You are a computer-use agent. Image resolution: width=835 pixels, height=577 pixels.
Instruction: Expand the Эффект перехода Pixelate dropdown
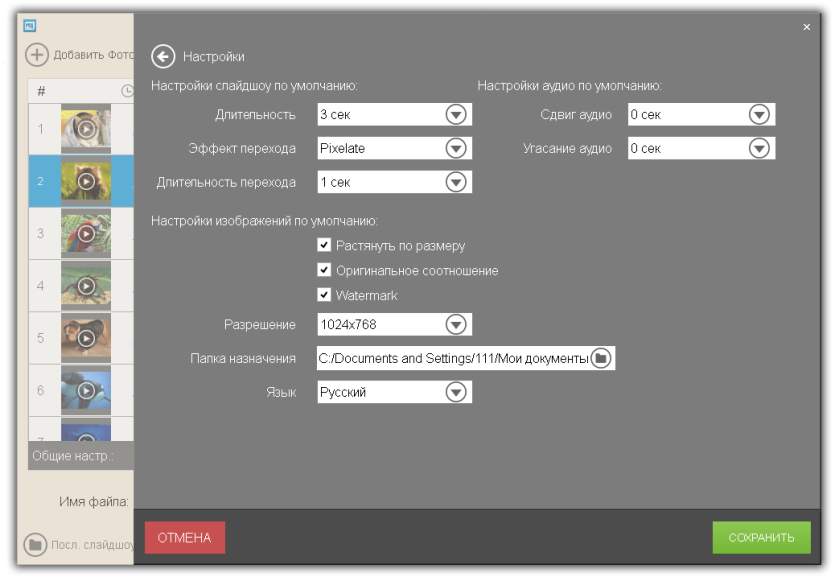click(x=456, y=149)
